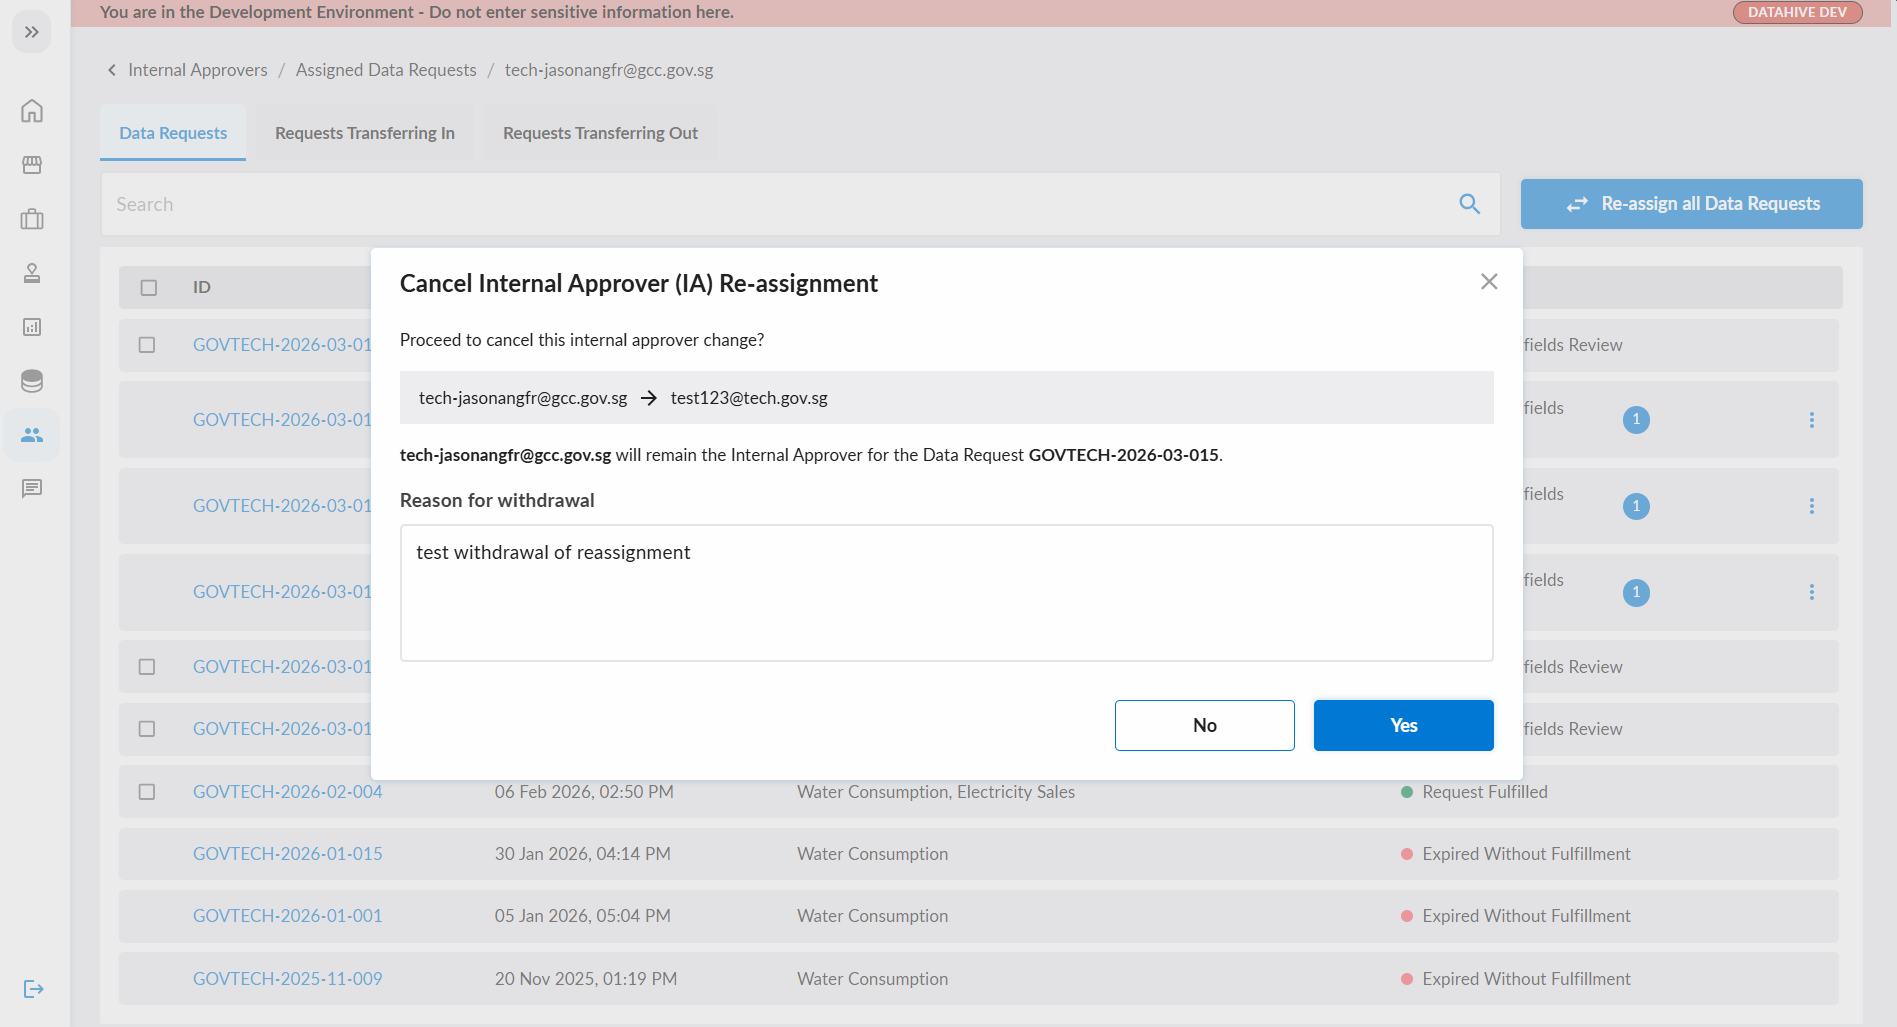Click the DATAHIVE DEV environment badge
The image size is (1897, 1027).
click(x=1797, y=12)
